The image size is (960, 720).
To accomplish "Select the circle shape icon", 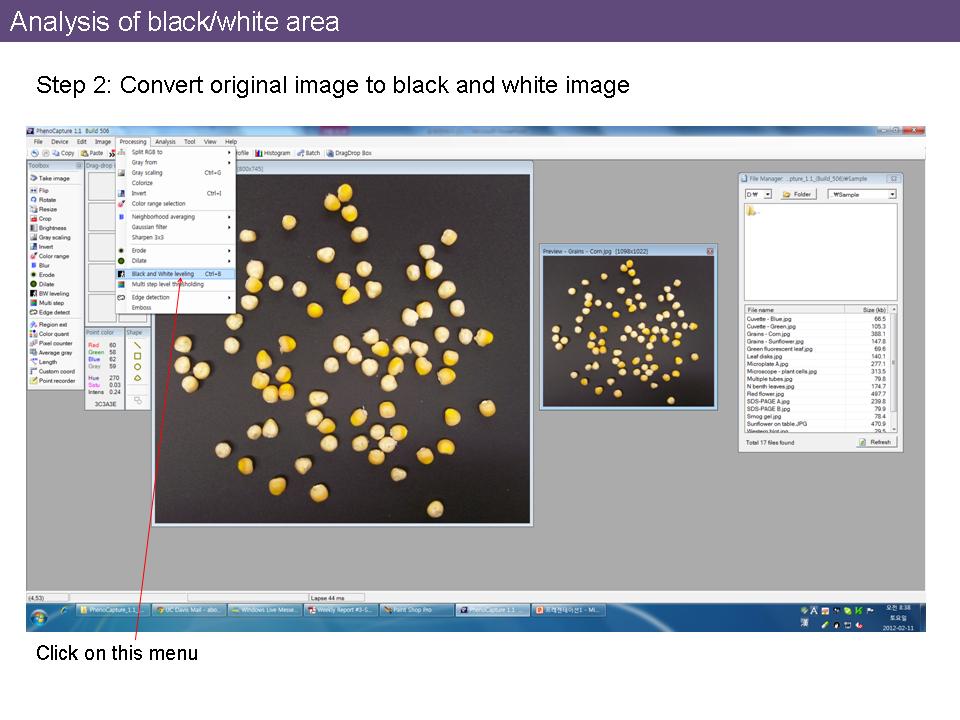I will (x=137, y=366).
